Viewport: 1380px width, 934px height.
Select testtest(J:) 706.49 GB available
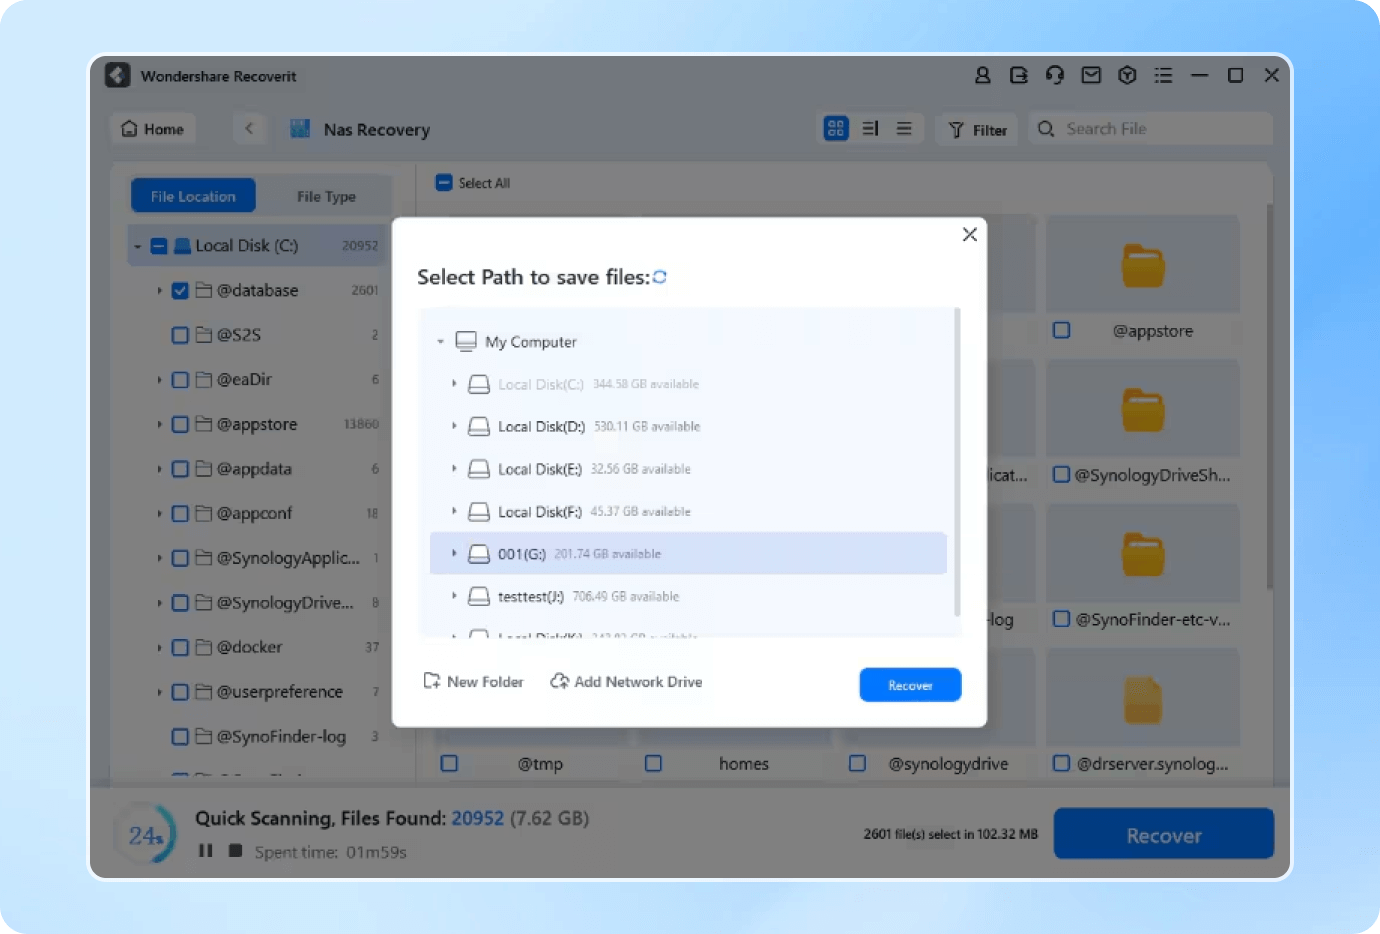pyautogui.click(x=688, y=596)
